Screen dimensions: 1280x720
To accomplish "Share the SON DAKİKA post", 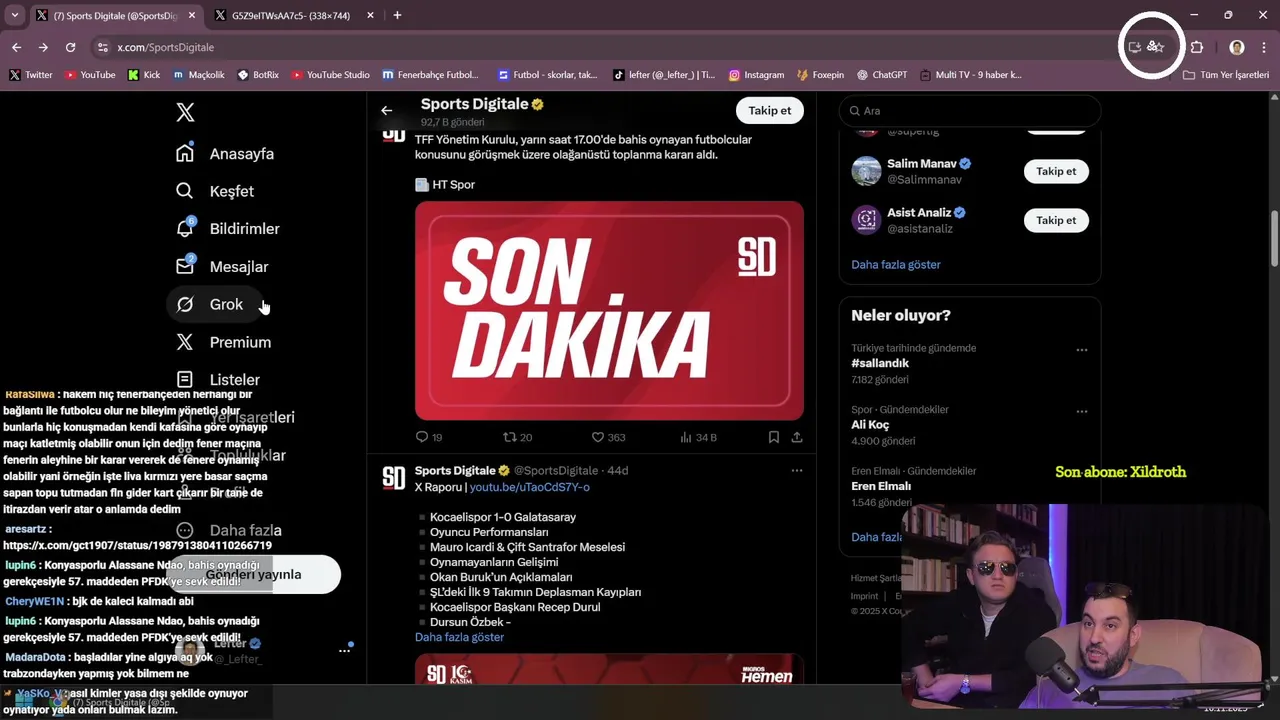I will pyautogui.click(x=797, y=437).
